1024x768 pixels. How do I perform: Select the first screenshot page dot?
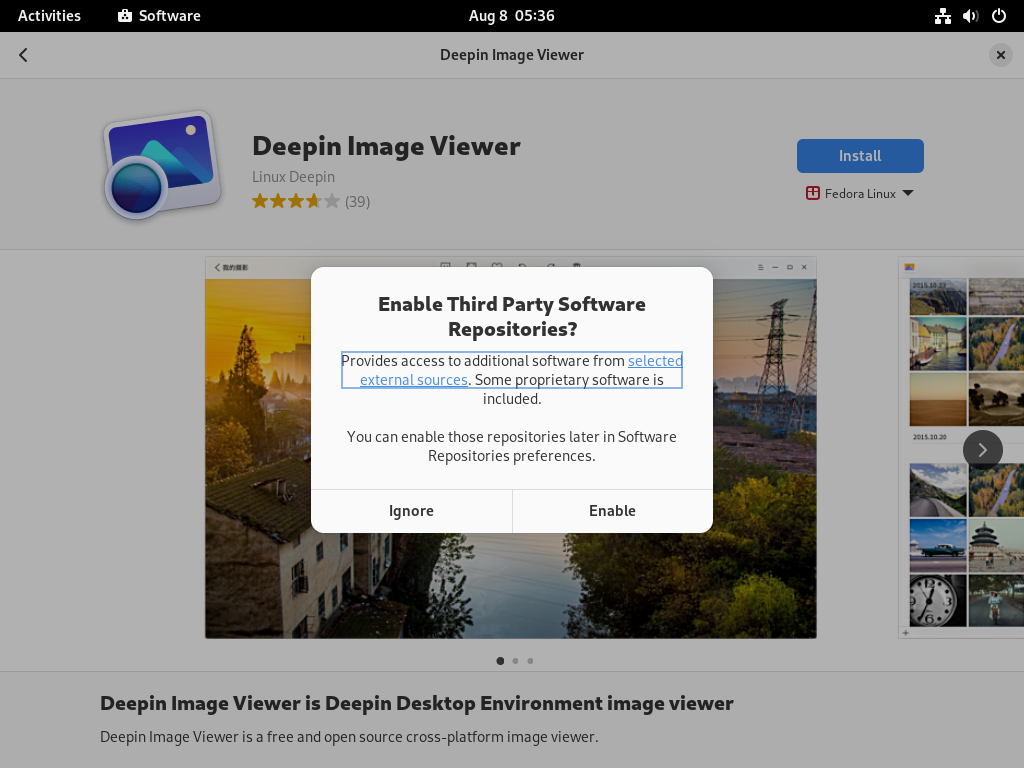[x=500, y=661]
